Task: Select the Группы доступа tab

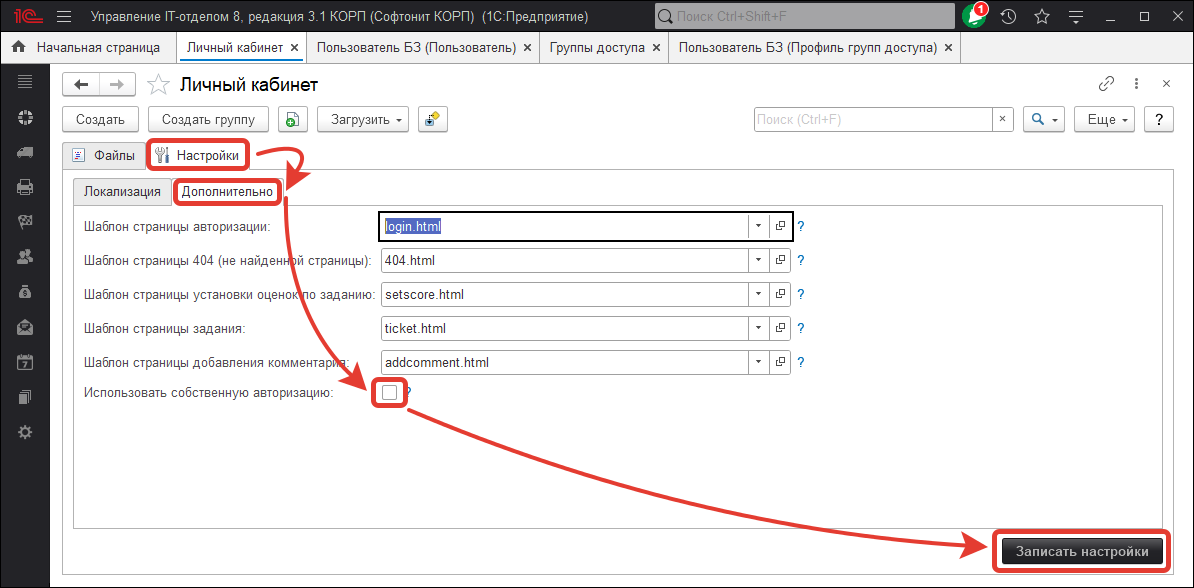Action: click(597, 48)
